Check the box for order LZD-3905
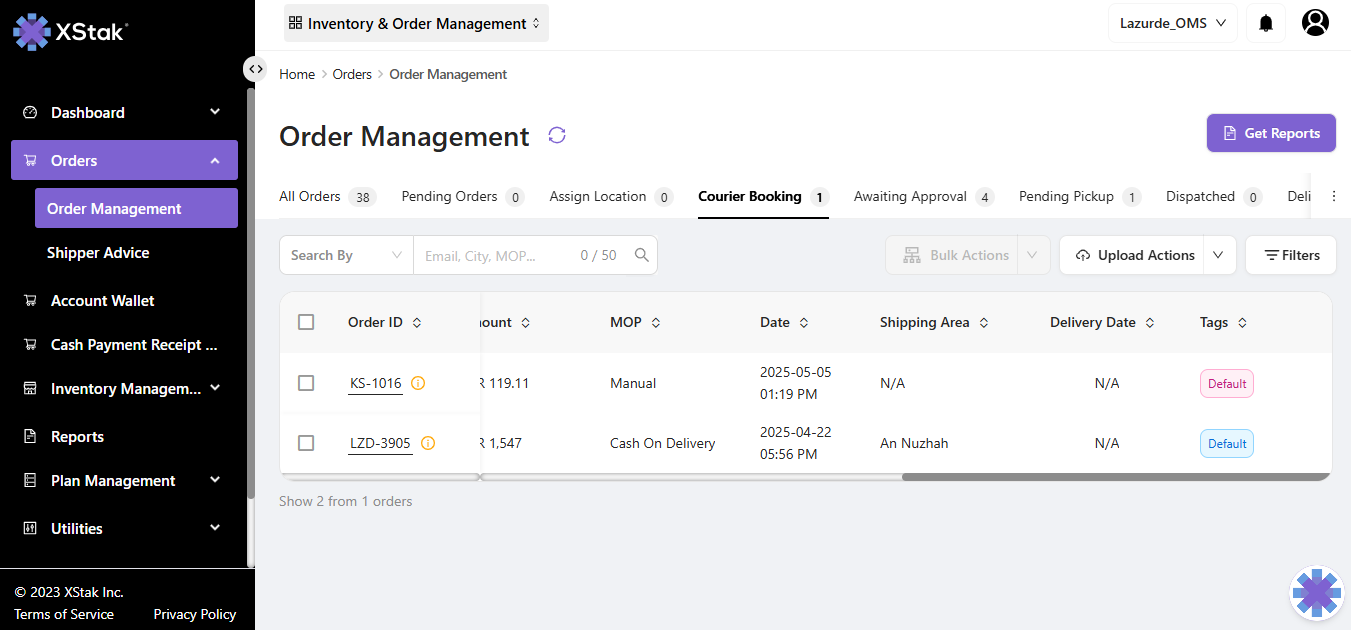Screen dimensions: 1351x630 pos(306,443)
